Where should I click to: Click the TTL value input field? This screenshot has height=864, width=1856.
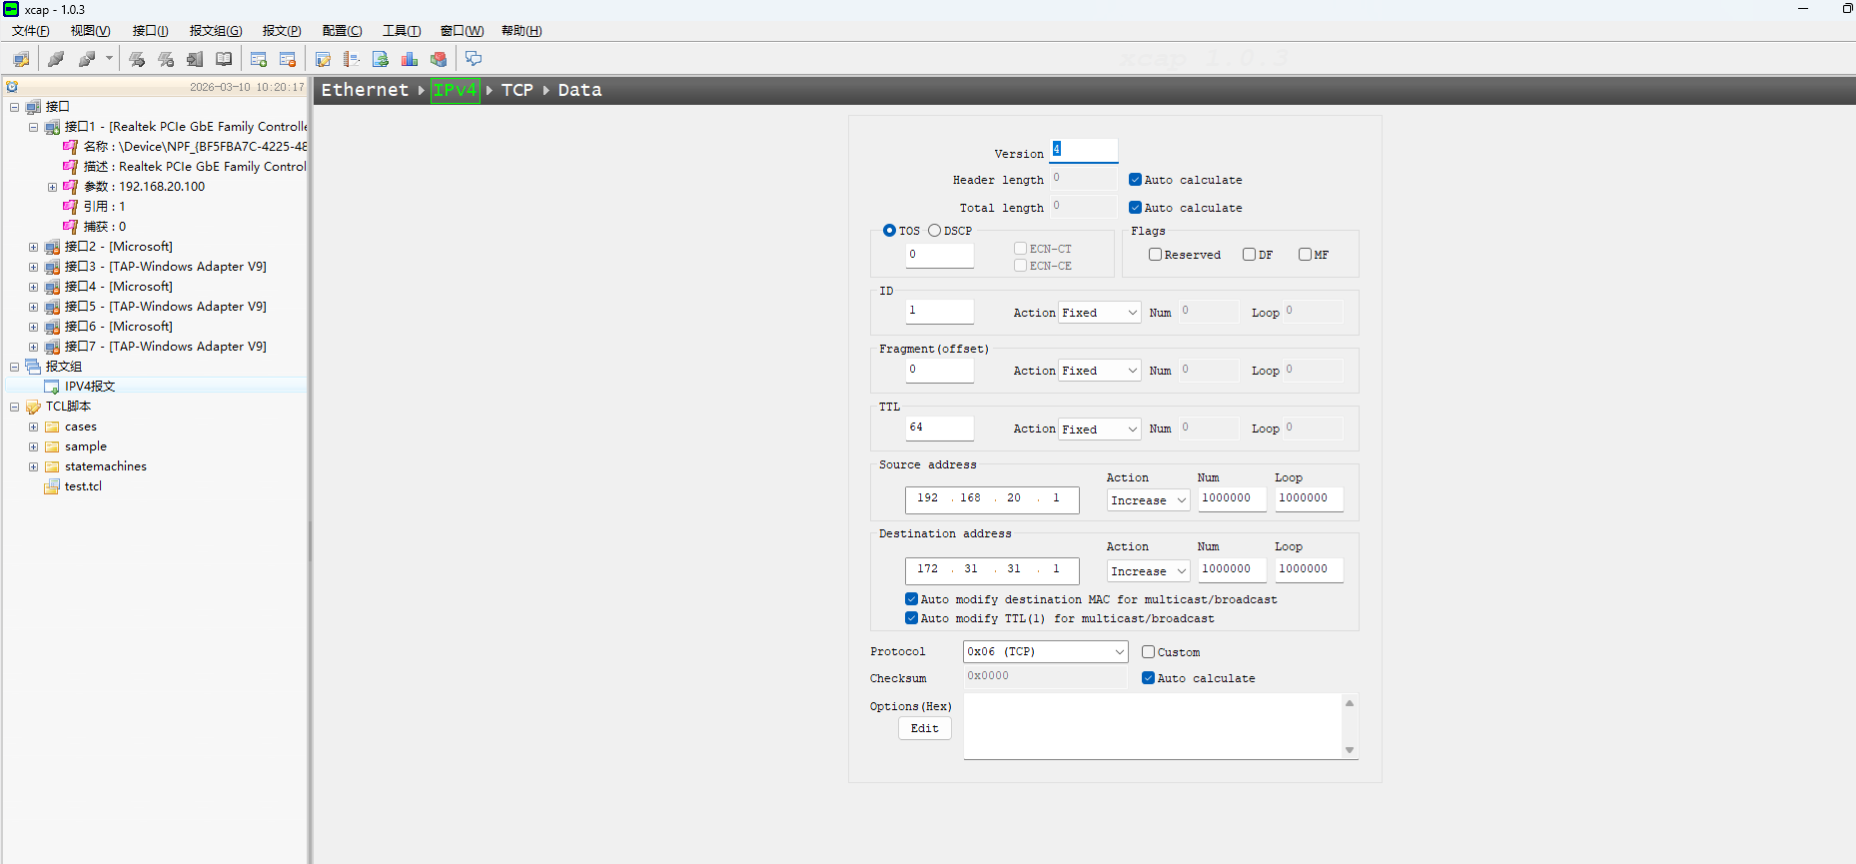pyautogui.click(x=939, y=428)
